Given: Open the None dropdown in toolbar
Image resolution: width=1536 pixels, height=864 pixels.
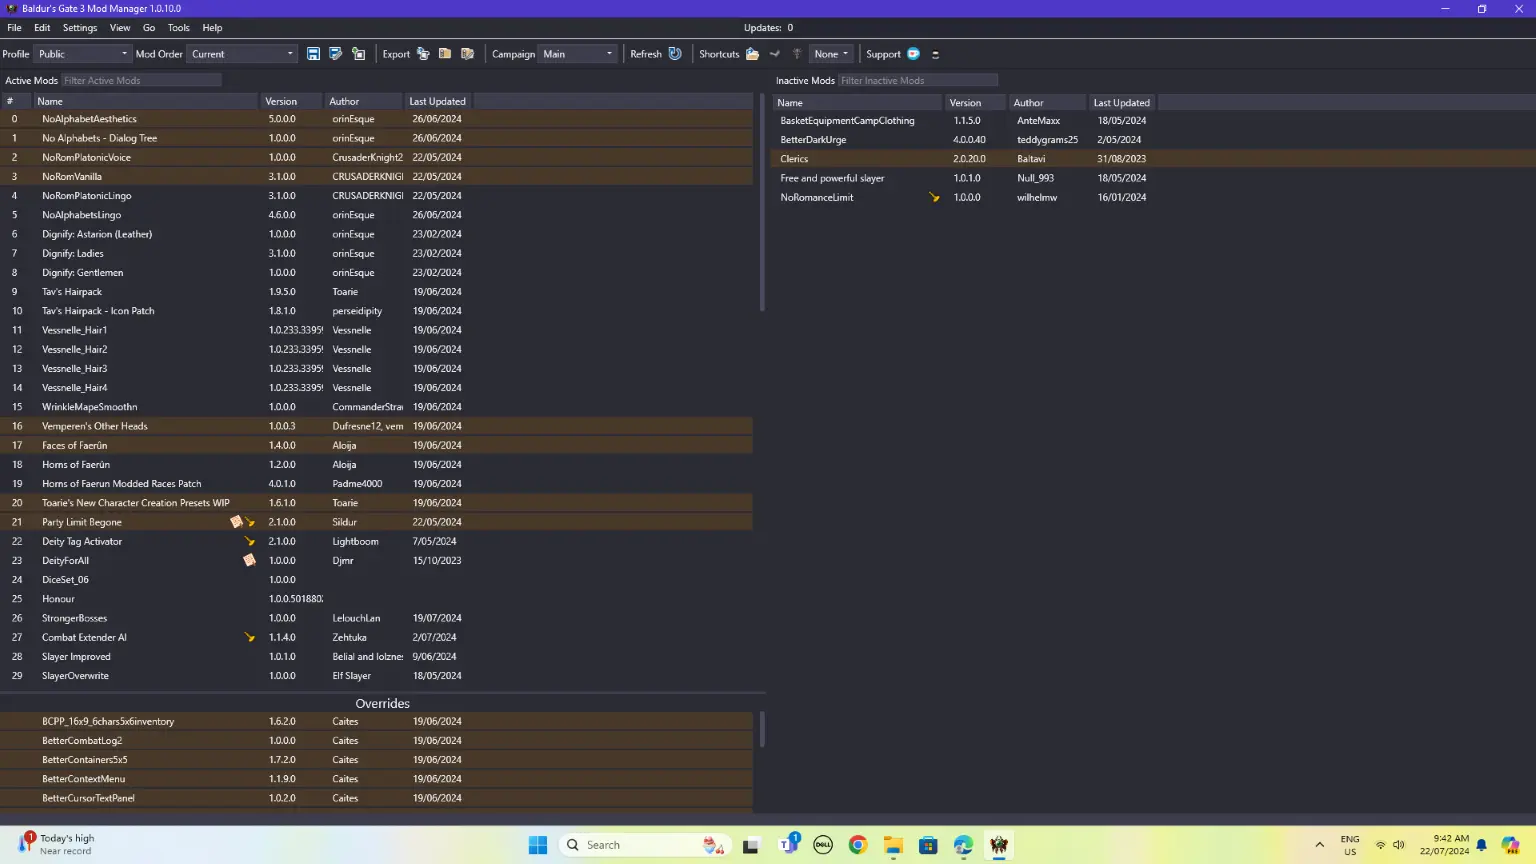Looking at the screenshot, I should (x=831, y=54).
